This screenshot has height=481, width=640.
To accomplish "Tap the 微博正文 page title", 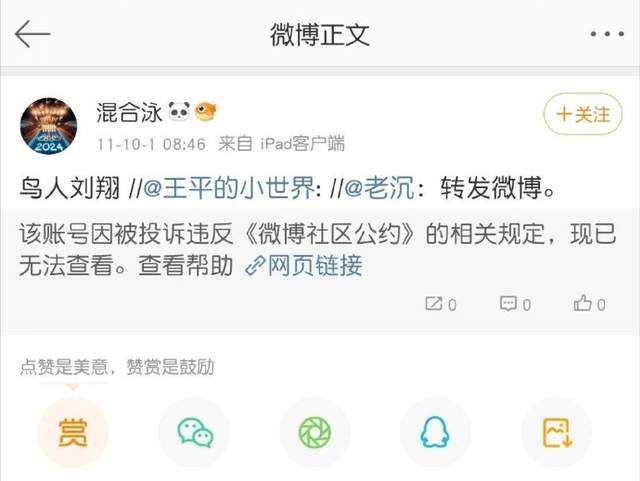I will point(320,34).
